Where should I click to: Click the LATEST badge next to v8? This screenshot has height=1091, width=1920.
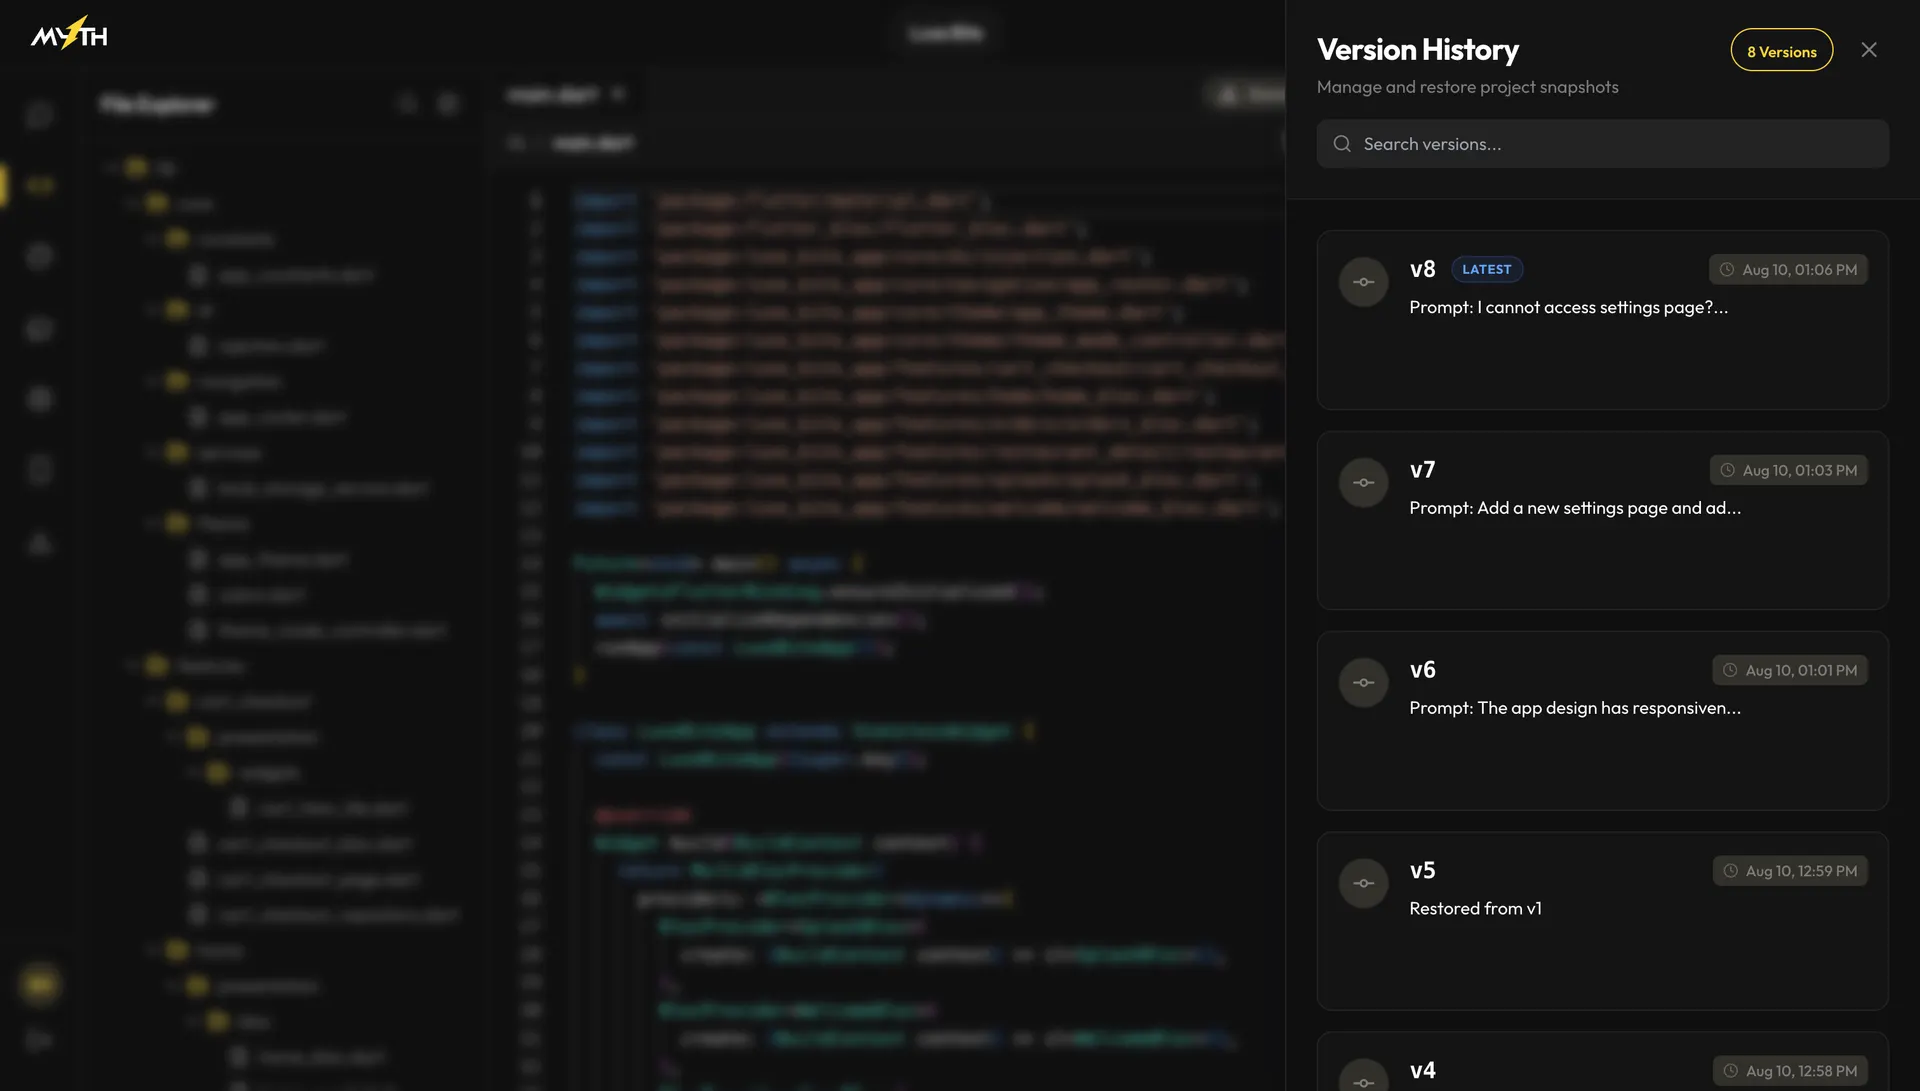point(1486,270)
